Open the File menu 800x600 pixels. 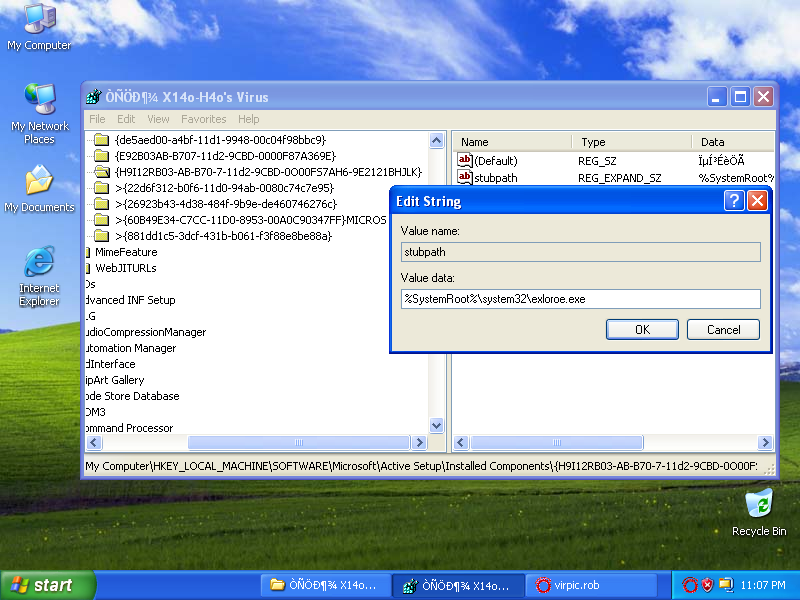(97, 119)
